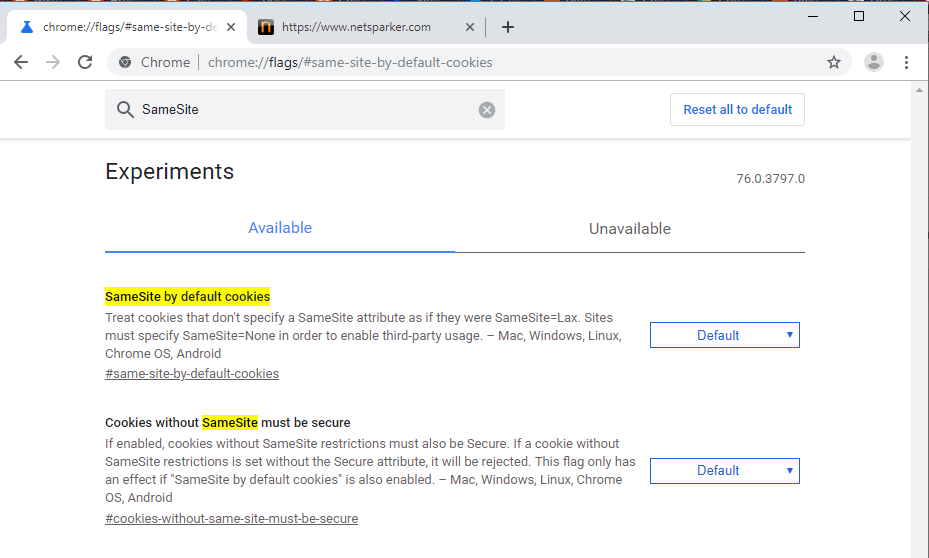Open Cookies without SameSite must be secure dropdown
The width and height of the screenshot is (929, 558).
pyautogui.click(x=724, y=470)
